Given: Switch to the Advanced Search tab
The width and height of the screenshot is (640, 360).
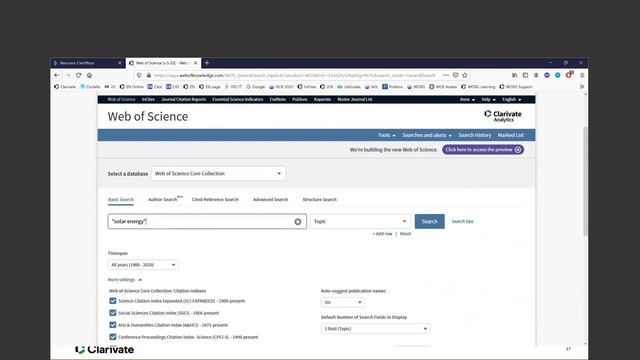Looking at the screenshot, I should point(270,200).
